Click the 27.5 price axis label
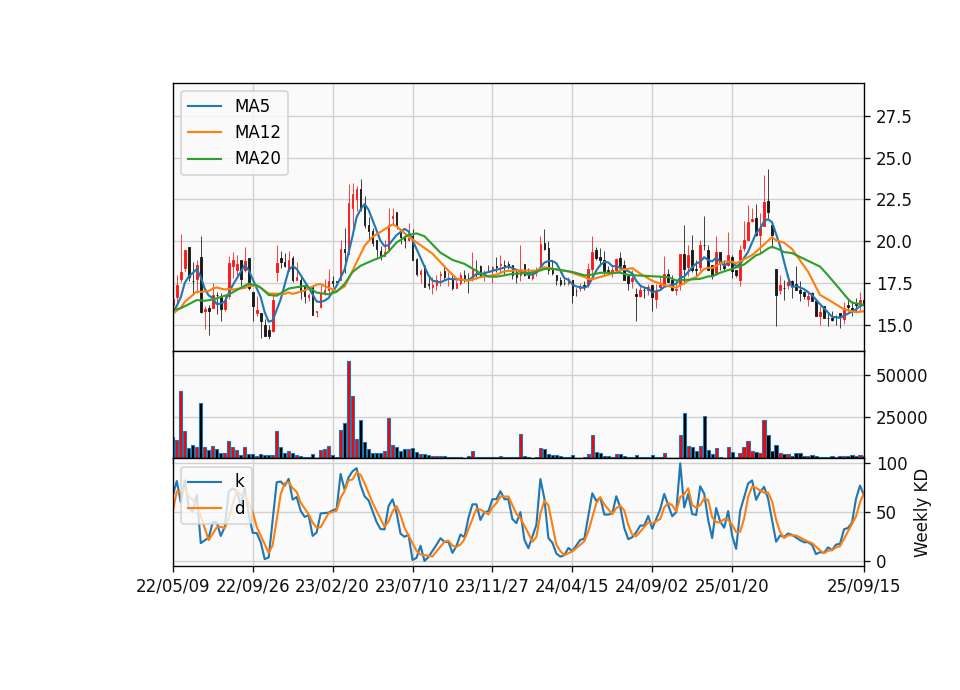 (894, 117)
